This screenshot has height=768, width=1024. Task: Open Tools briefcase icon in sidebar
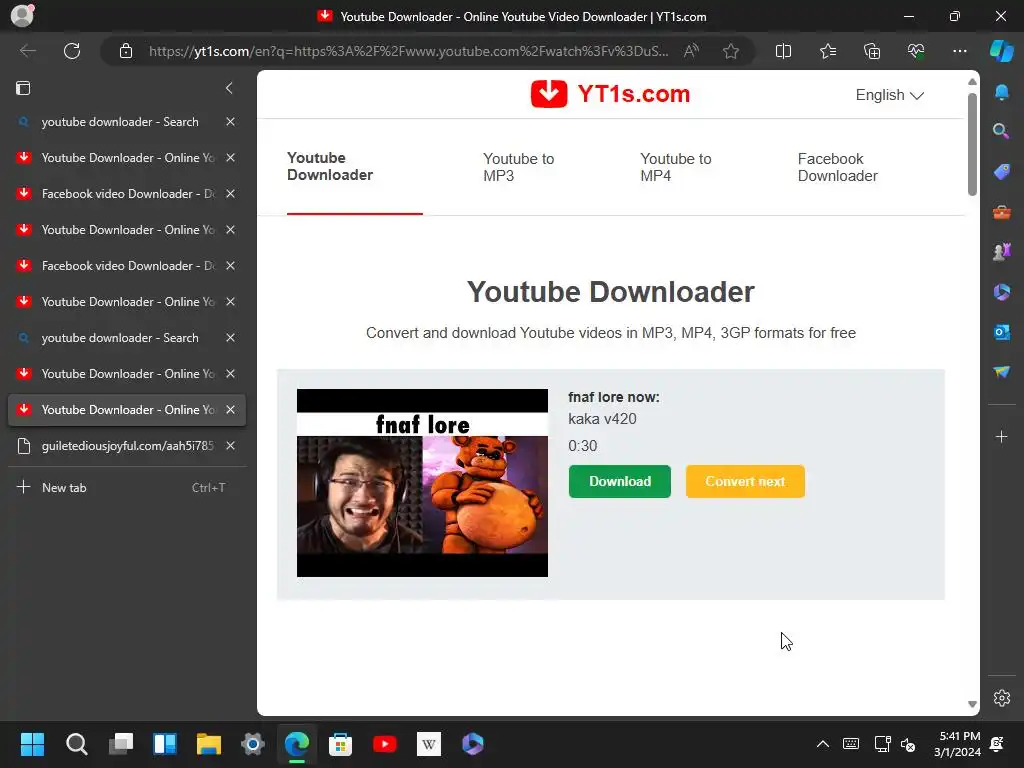pyautogui.click(x=1002, y=212)
